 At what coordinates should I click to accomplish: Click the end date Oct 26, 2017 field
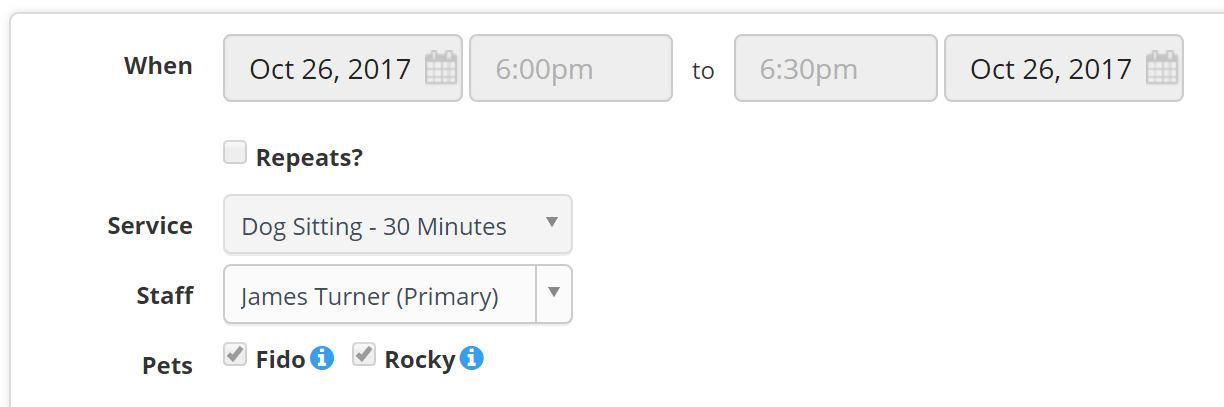[1064, 68]
